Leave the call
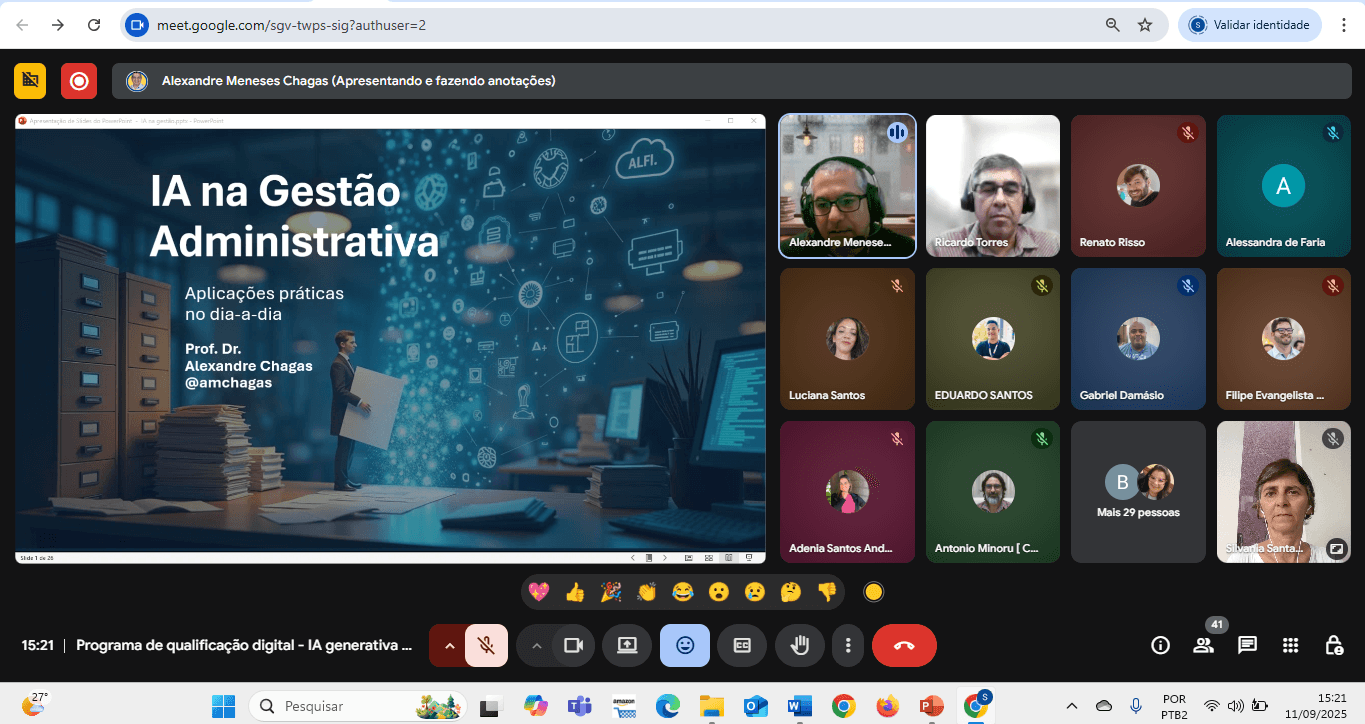The height and width of the screenshot is (724, 1365). (x=903, y=645)
